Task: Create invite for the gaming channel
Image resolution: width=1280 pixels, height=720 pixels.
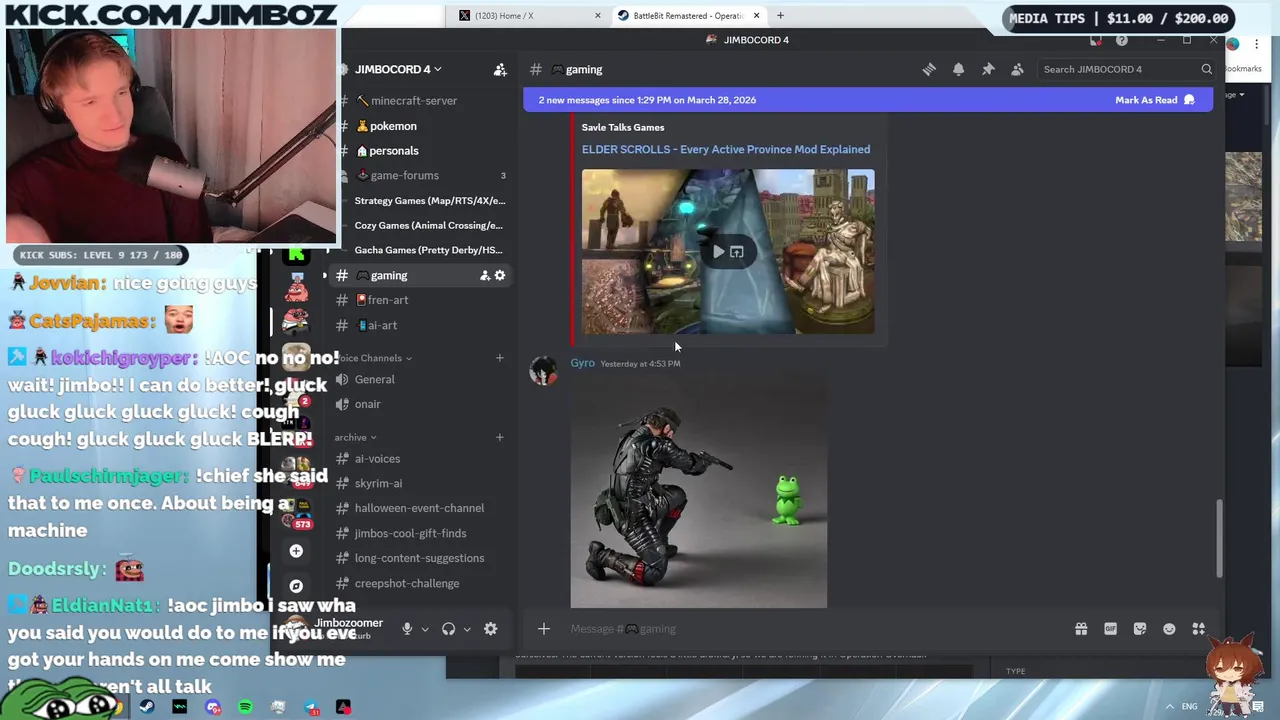Action: point(485,276)
